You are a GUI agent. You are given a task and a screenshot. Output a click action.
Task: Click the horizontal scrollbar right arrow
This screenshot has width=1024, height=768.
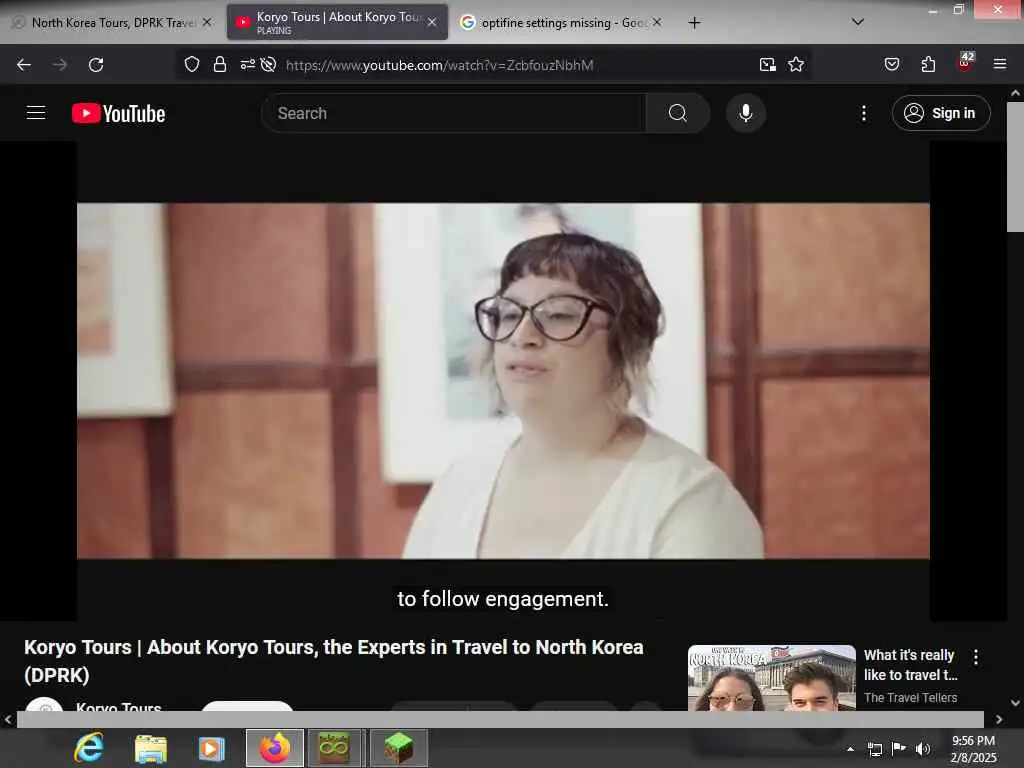tap(999, 719)
